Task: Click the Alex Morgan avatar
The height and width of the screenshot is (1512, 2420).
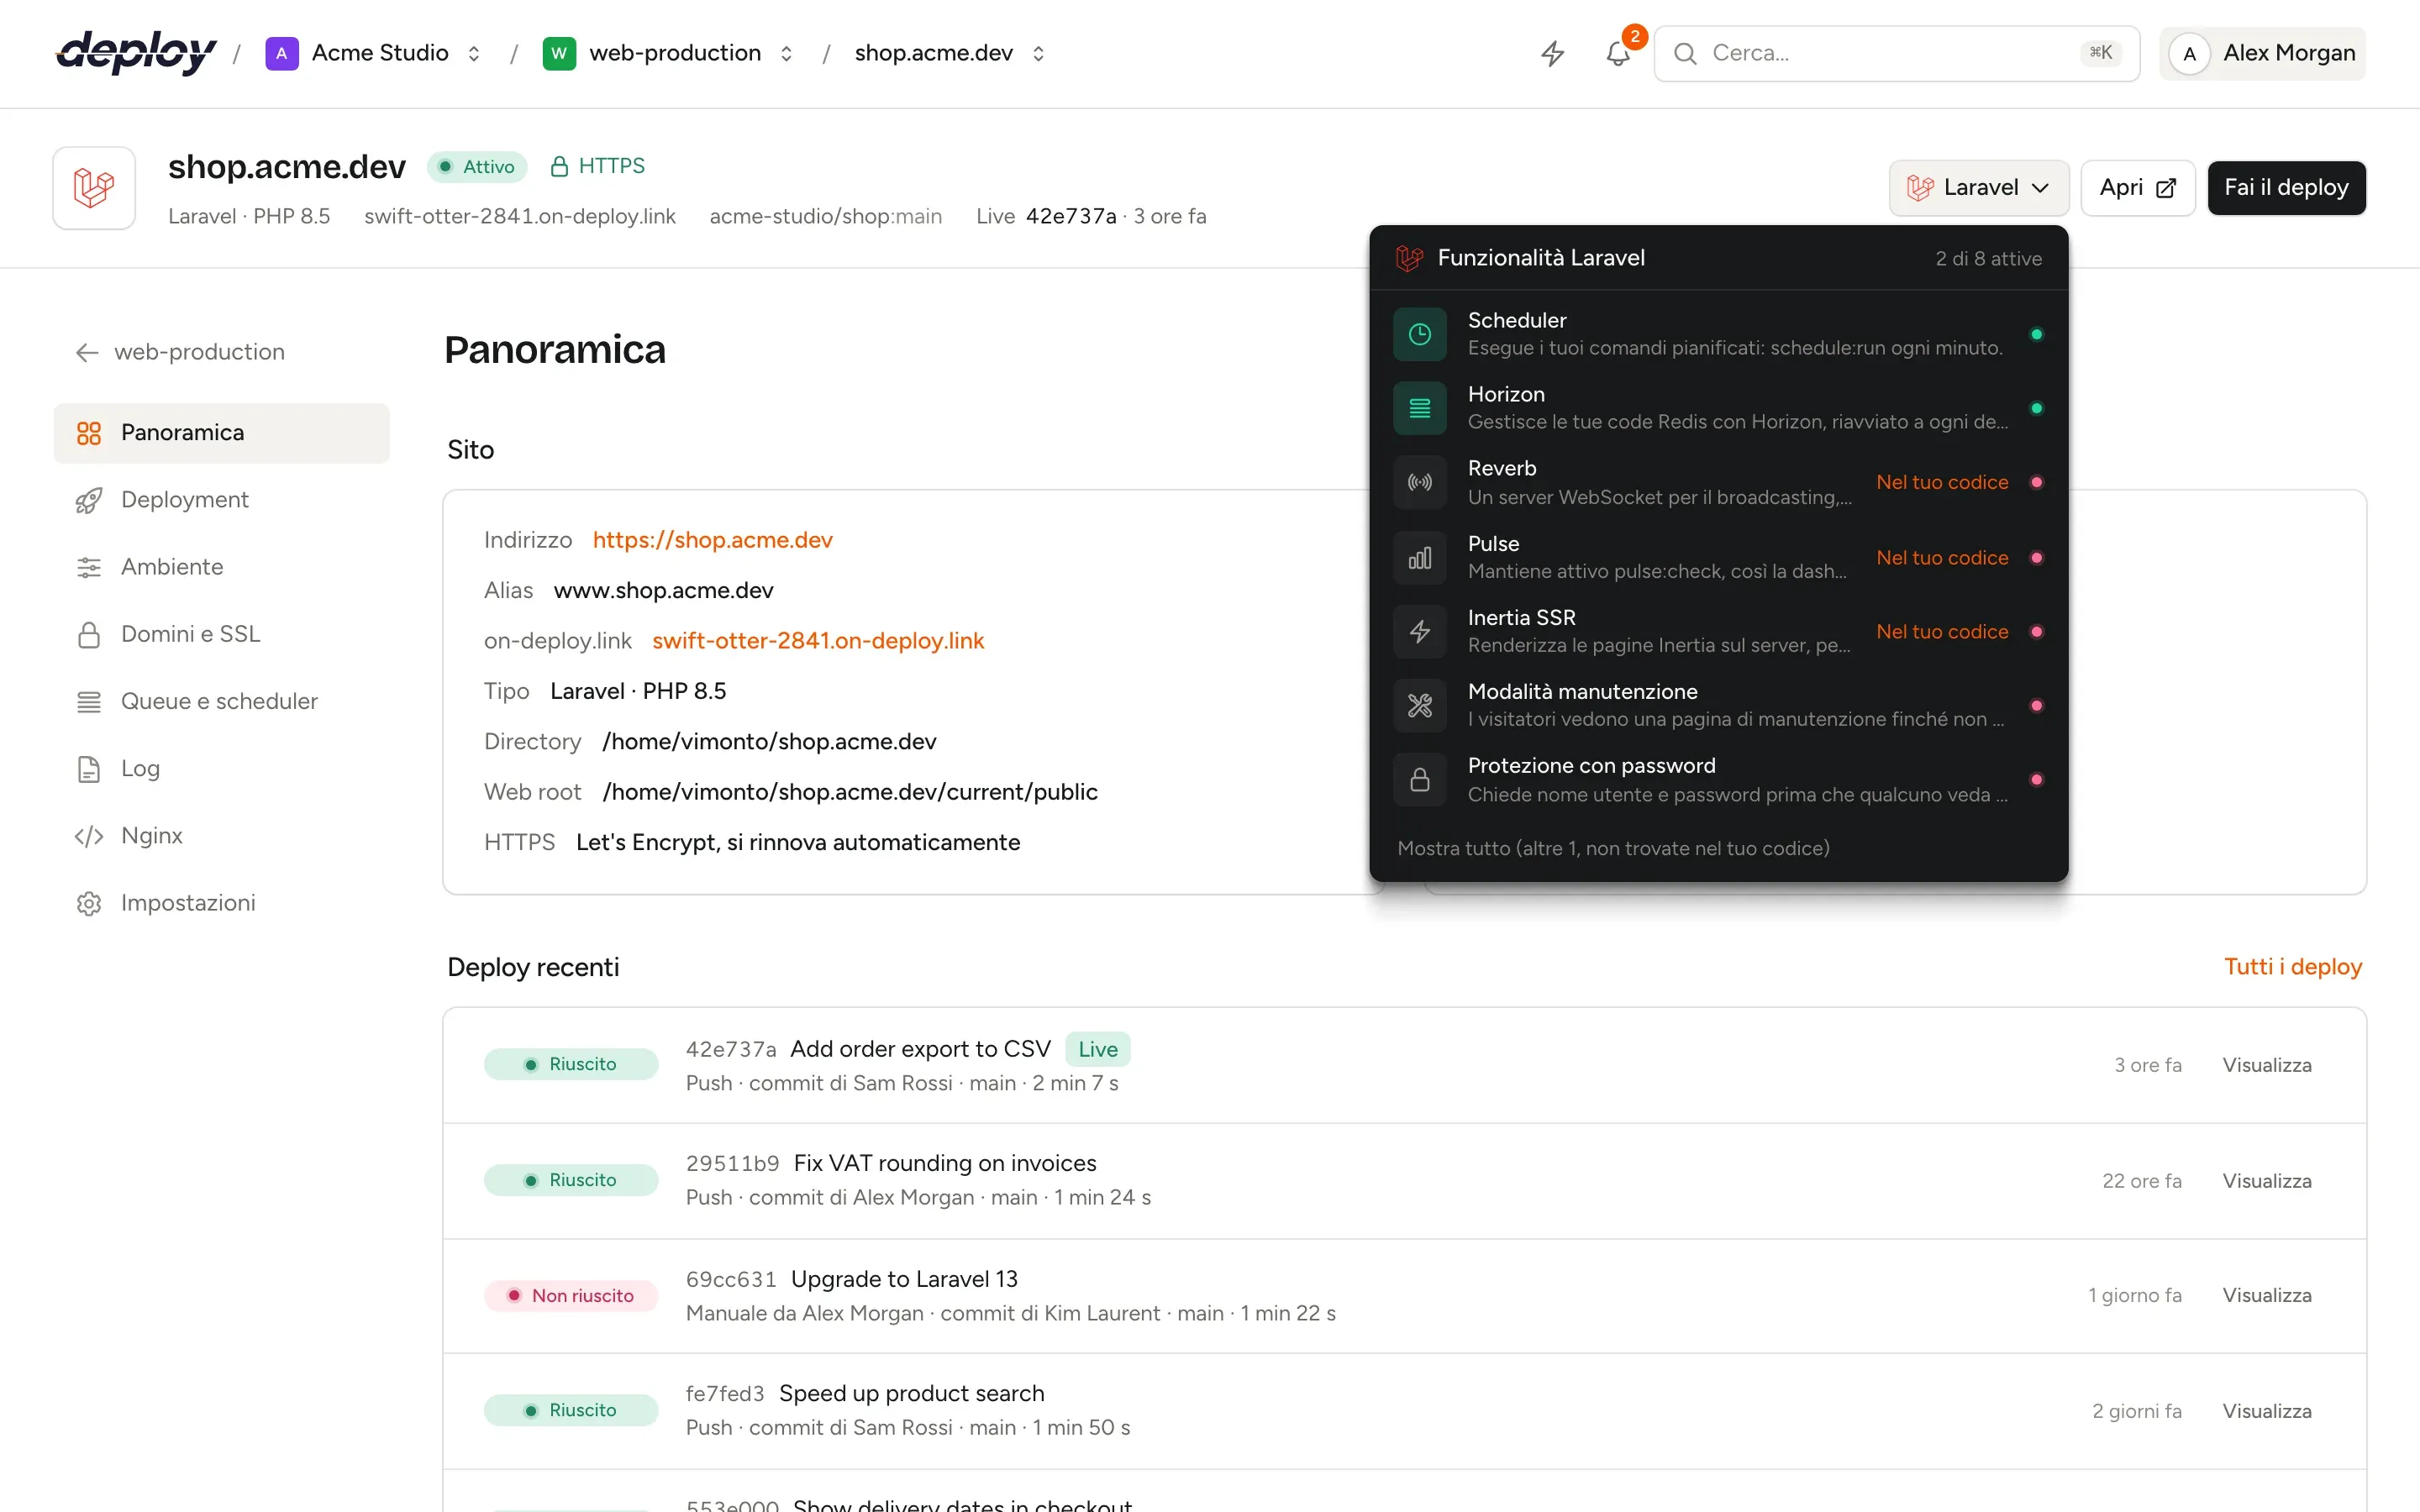Action: pyautogui.click(x=2189, y=54)
